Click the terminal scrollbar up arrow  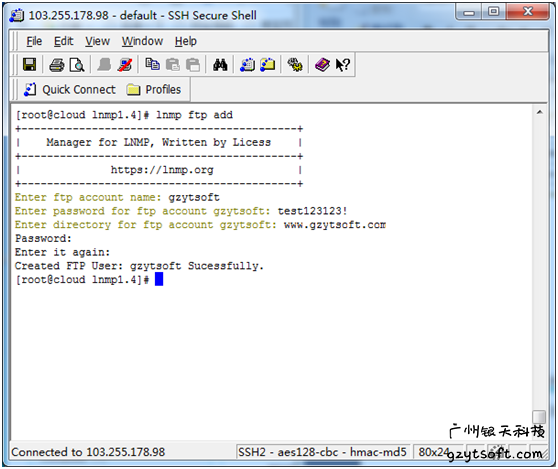pos(539,112)
